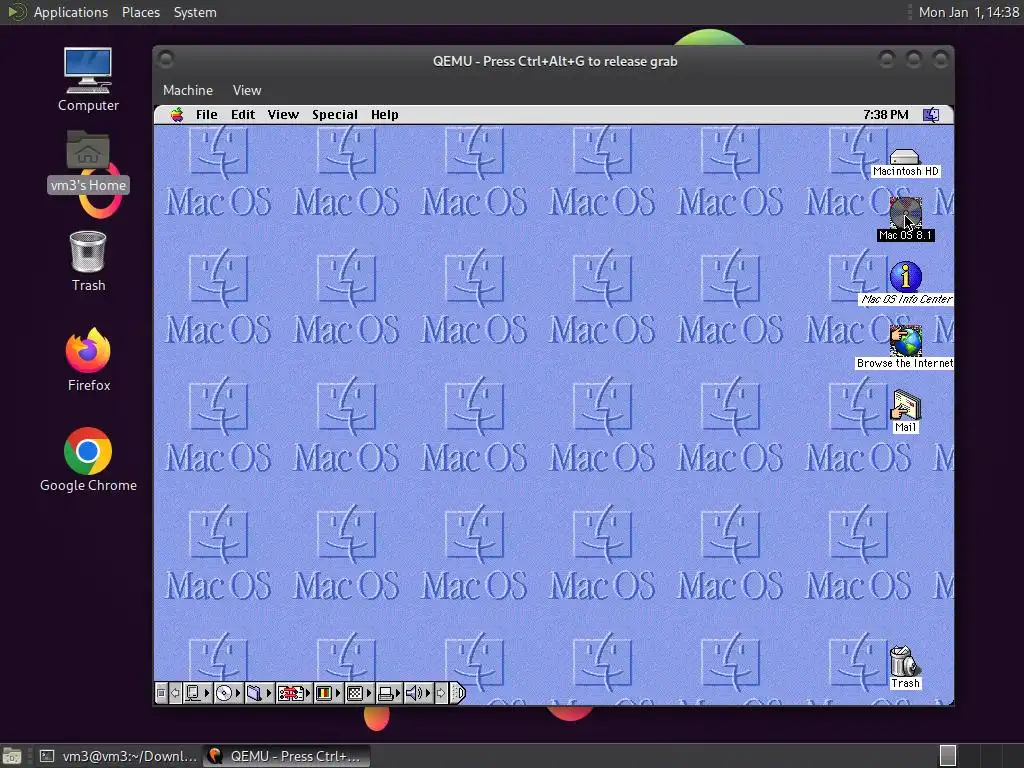The image size is (1024, 768).
Task: Open the CD Strip module
Action: (229, 693)
